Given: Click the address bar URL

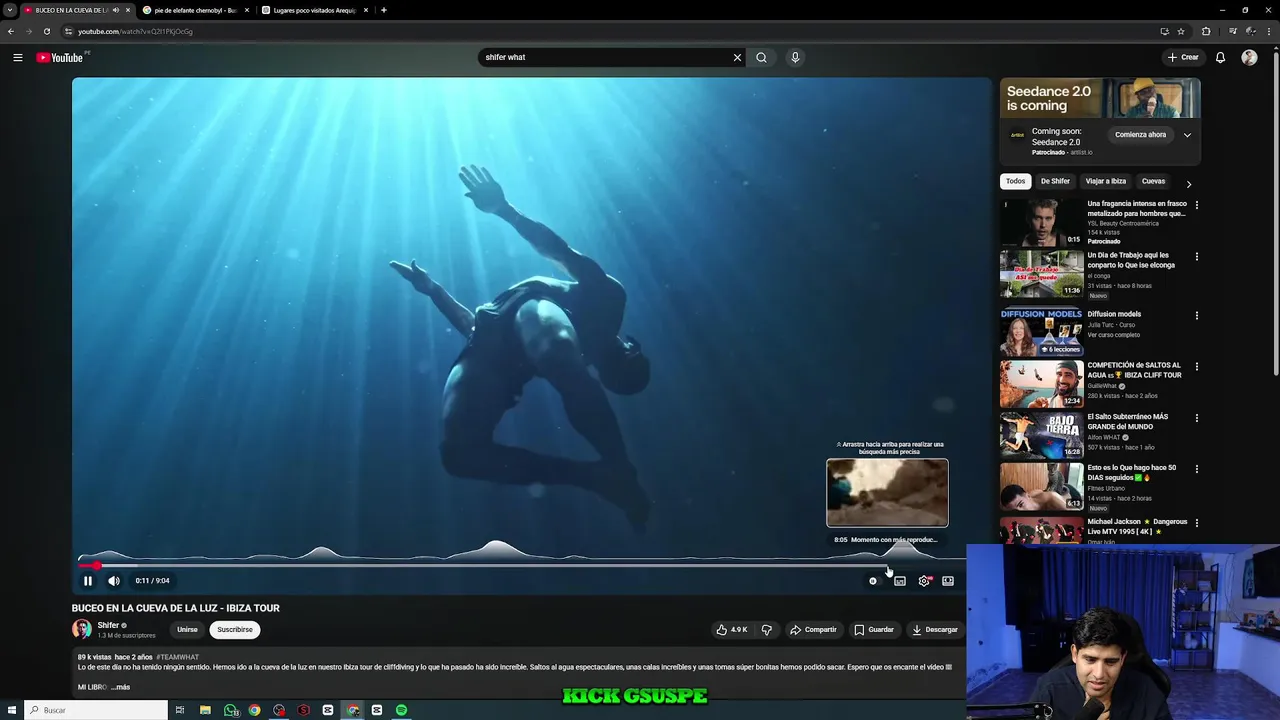Looking at the screenshot, I should pos(135,31).
